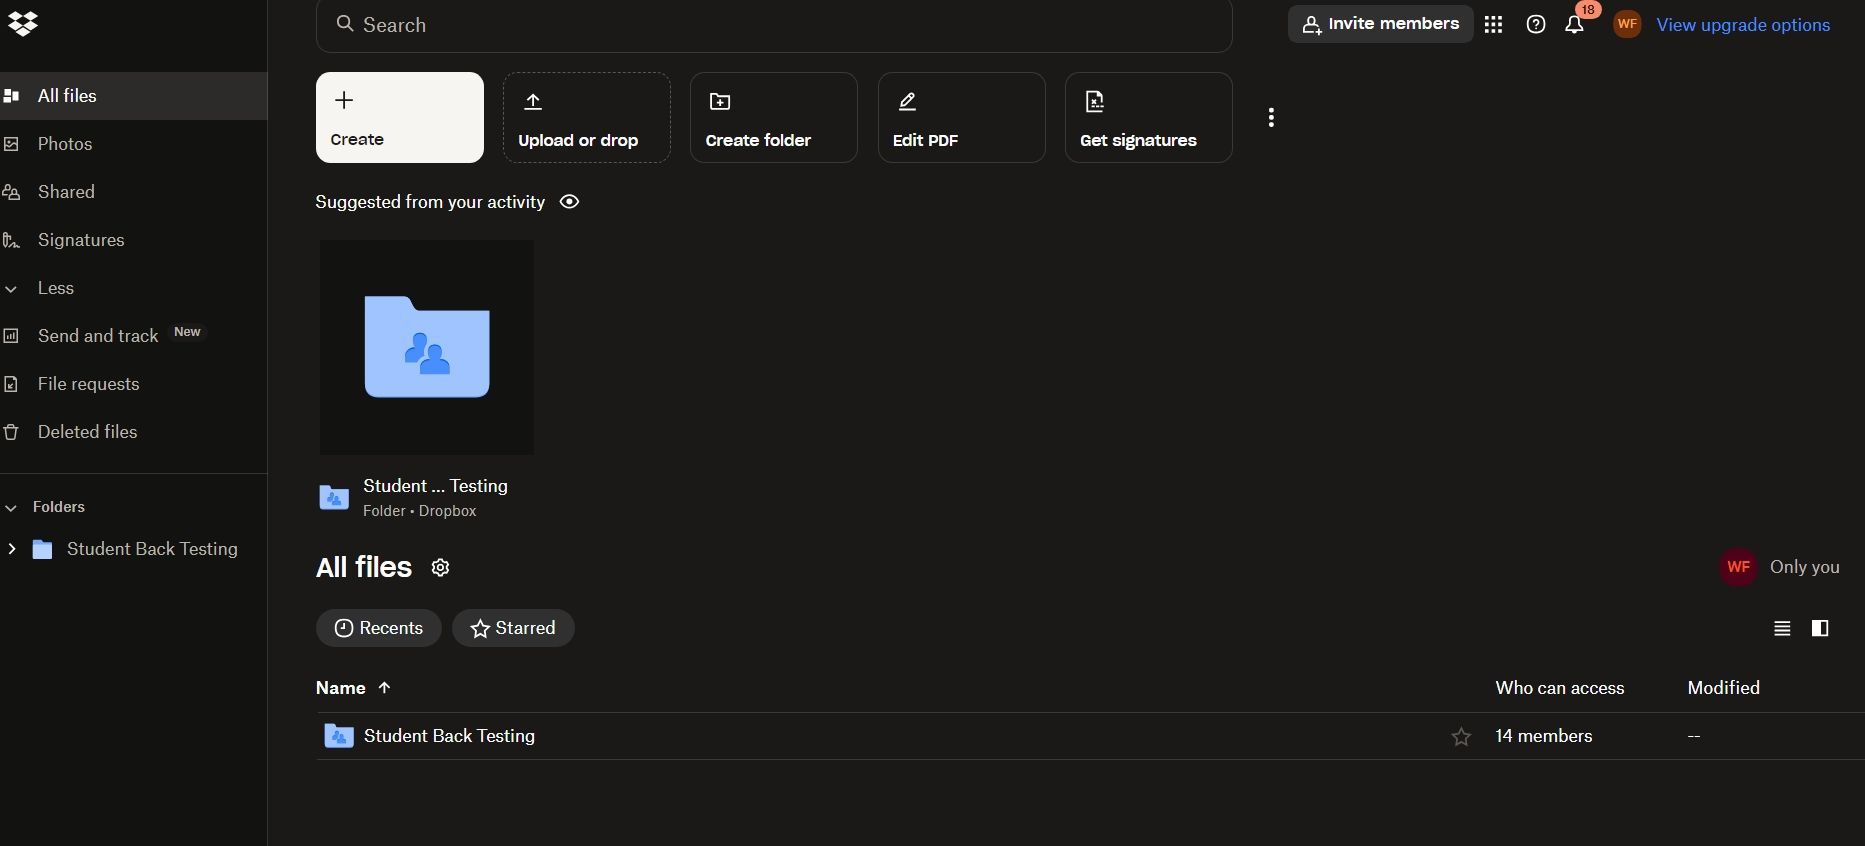Screen dimensions: 1865x846
Task: Toggle the details side panel icon
Action: pyautogui.click(x=1820, y=629)
